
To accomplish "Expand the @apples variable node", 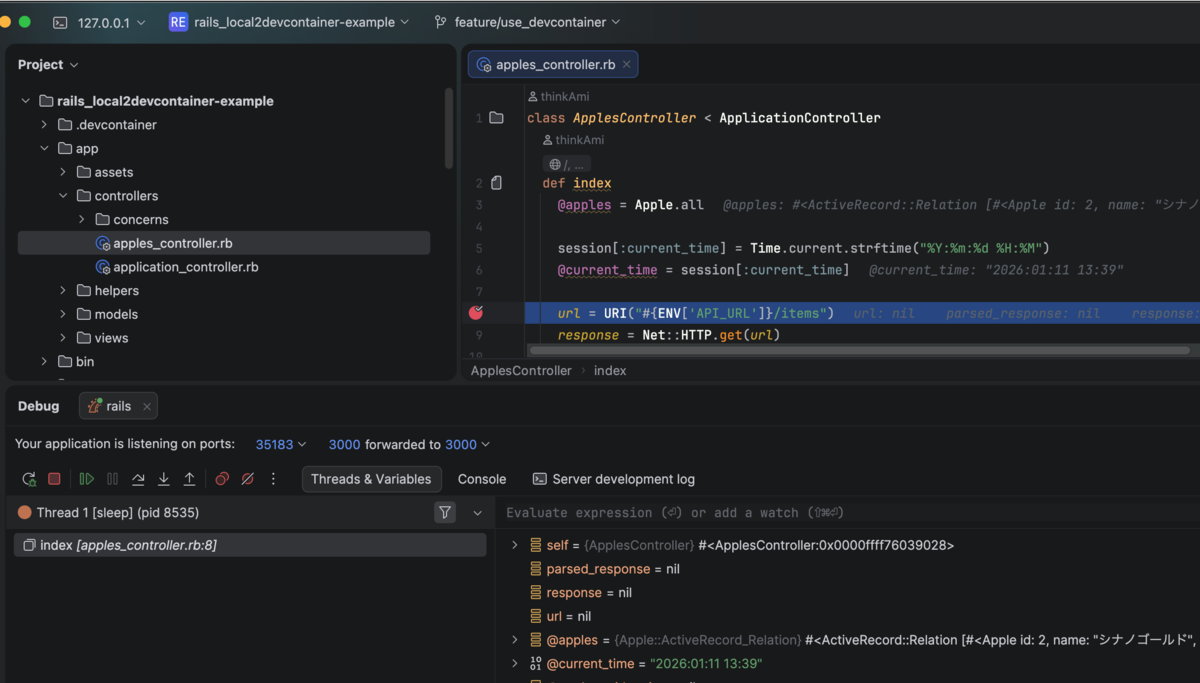I will click(x=515, y=640).
